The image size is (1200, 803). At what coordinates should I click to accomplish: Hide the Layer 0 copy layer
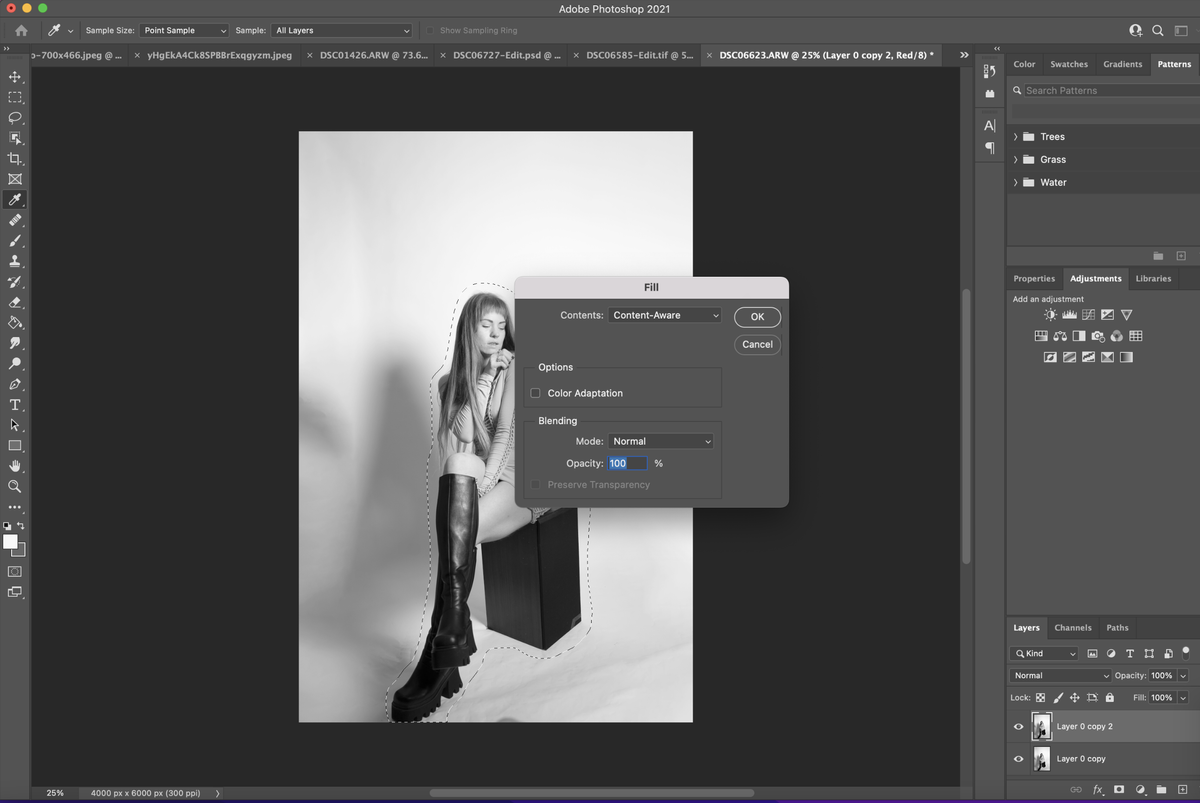(1018, 758)
